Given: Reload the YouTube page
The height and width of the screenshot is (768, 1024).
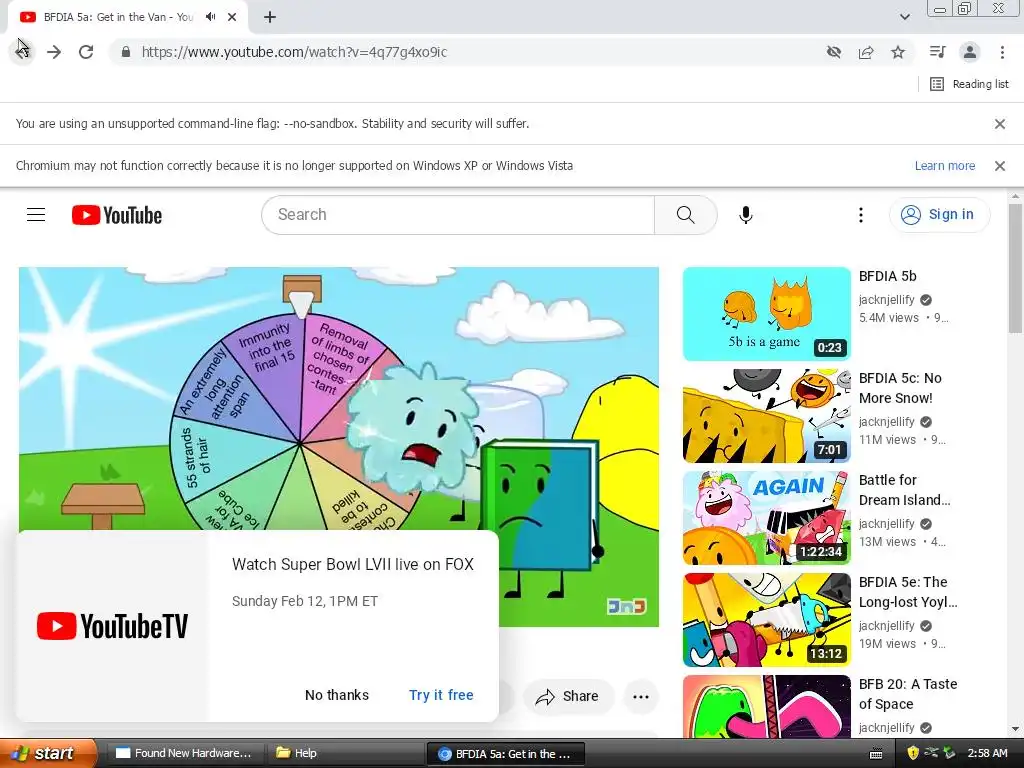Looking at the screenshot, I should 86,52.
